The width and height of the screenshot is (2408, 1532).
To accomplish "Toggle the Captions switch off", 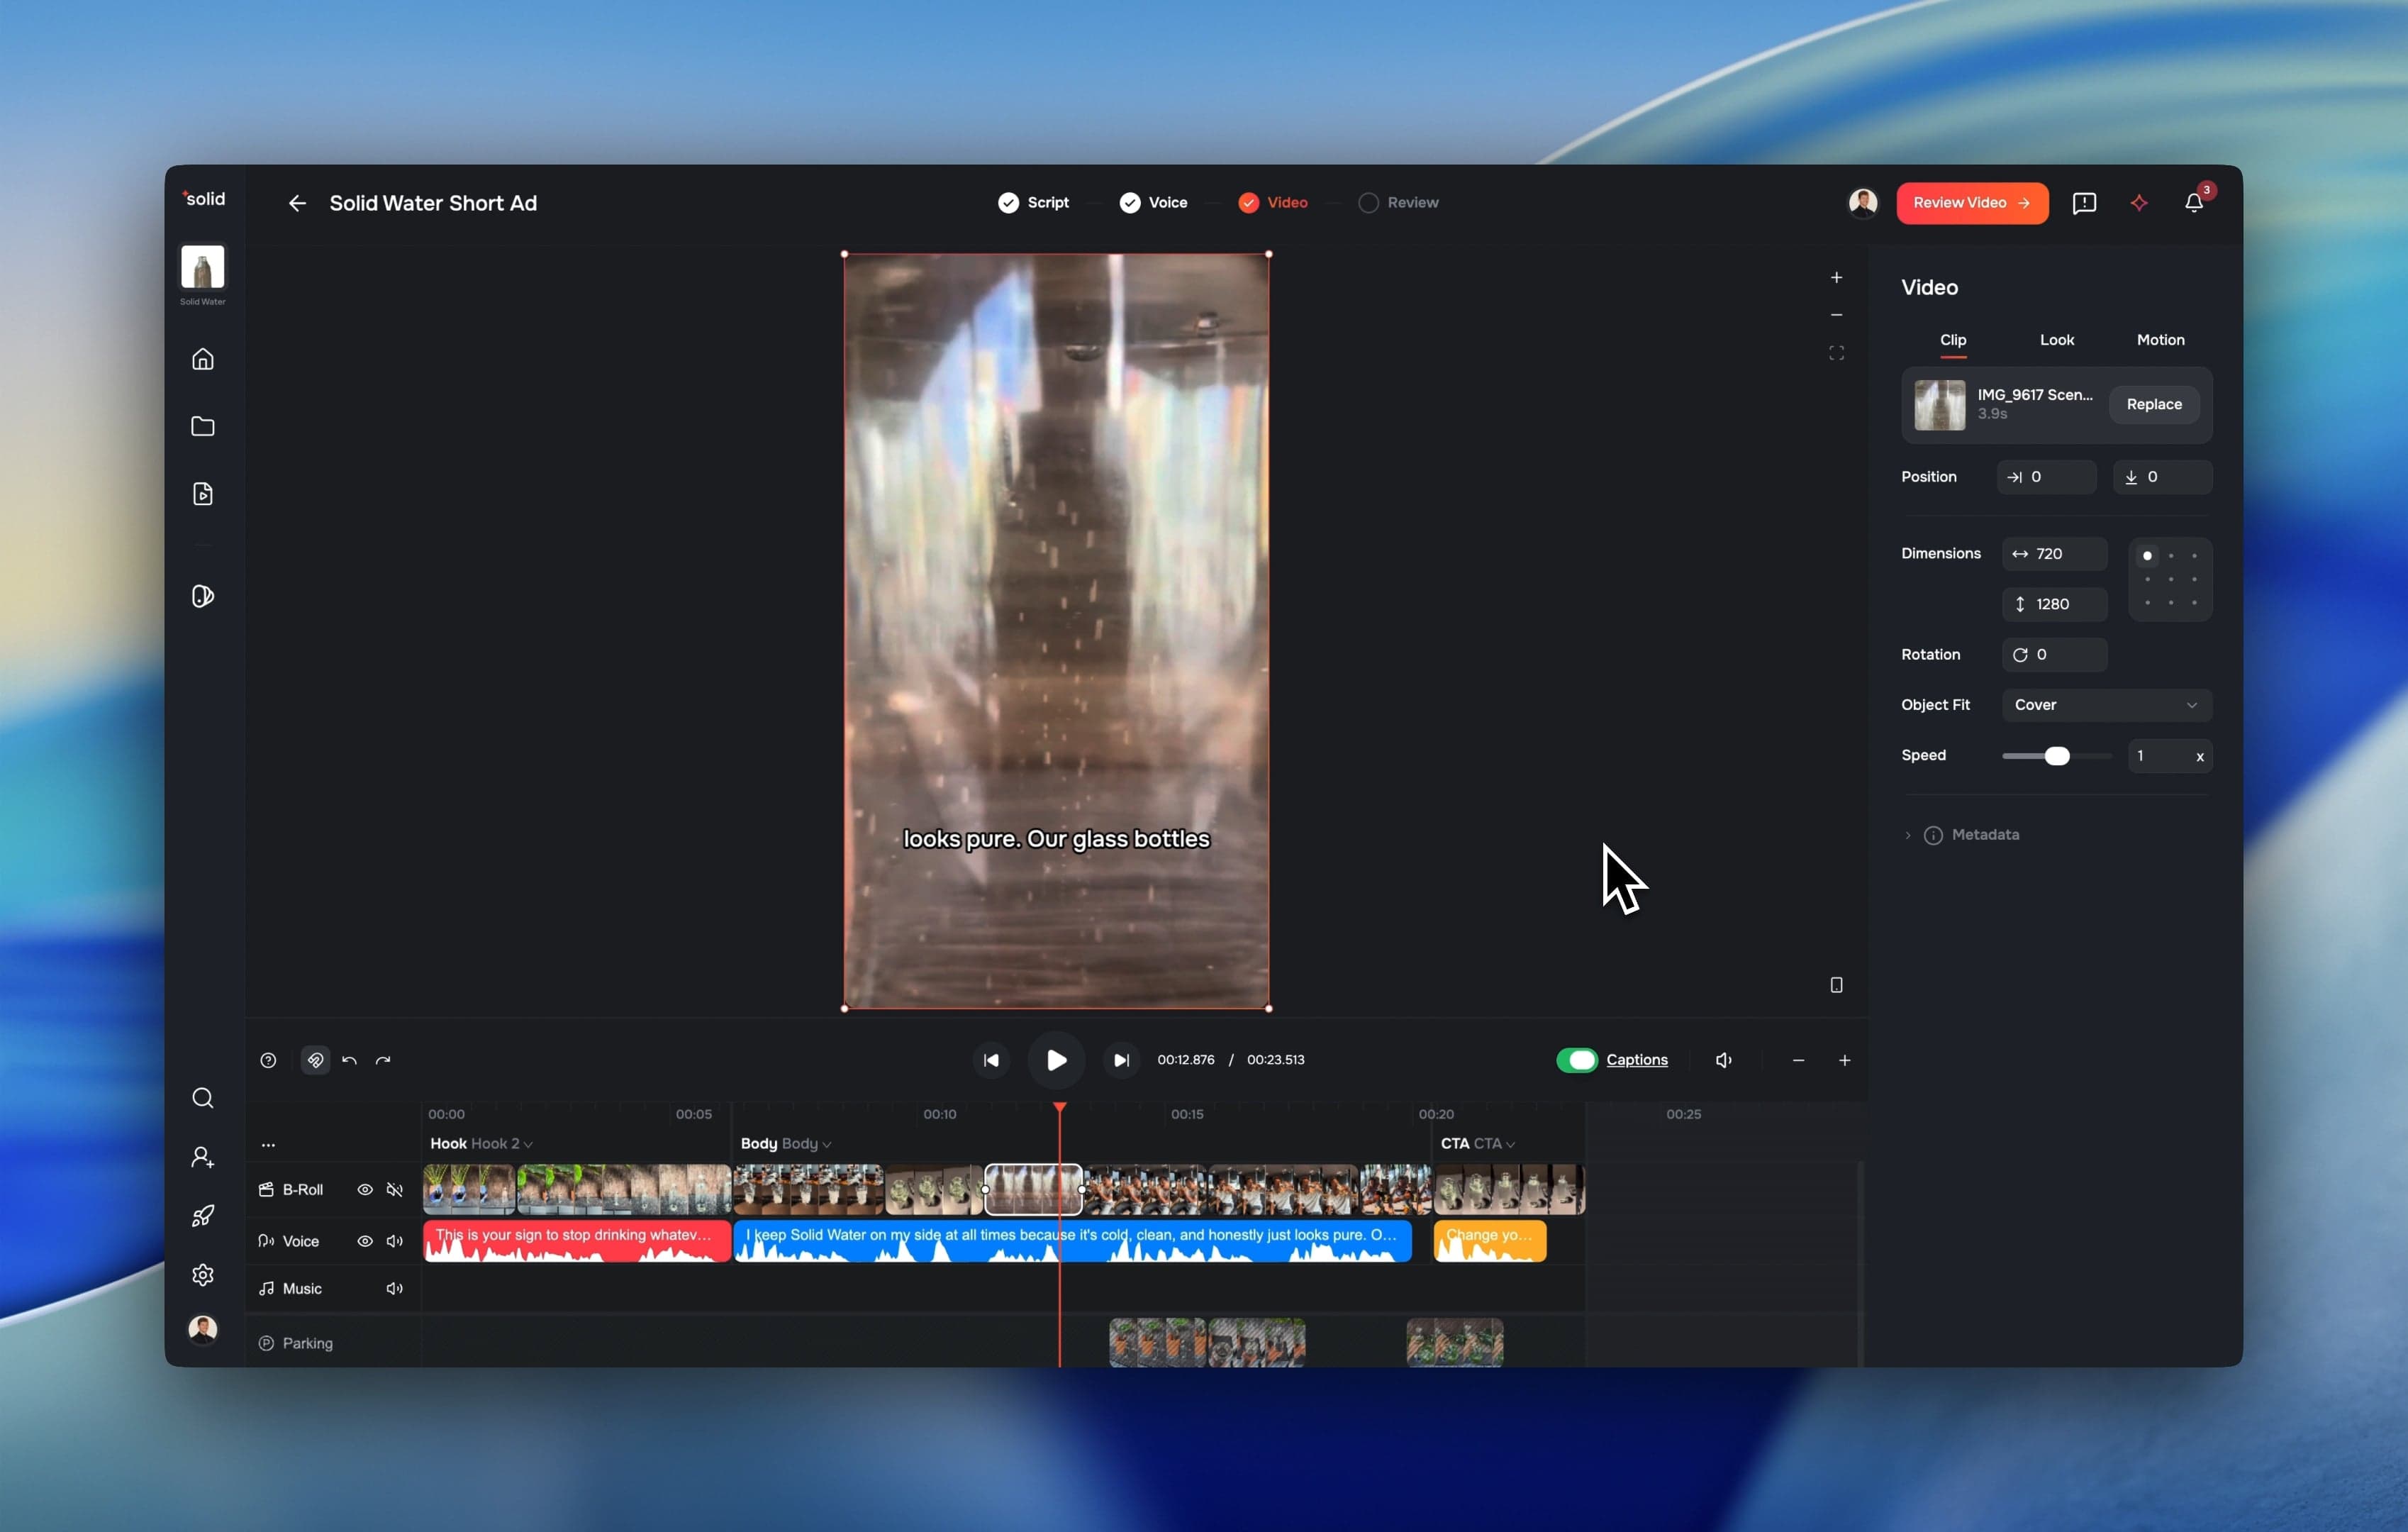I will pos(1577,1060).
